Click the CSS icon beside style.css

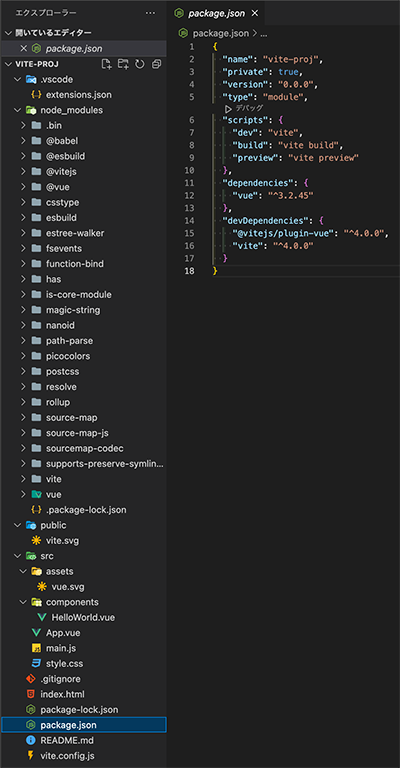[x=36, y=664]
